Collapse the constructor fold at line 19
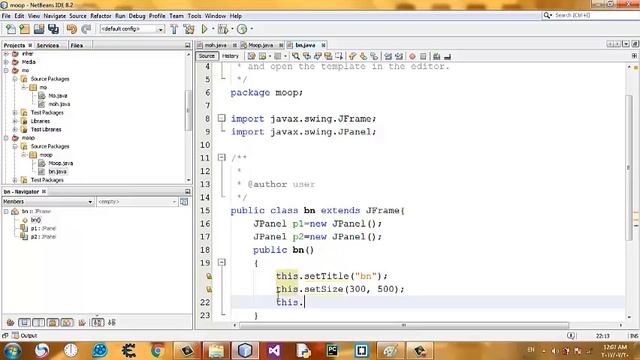 [221, 262]
